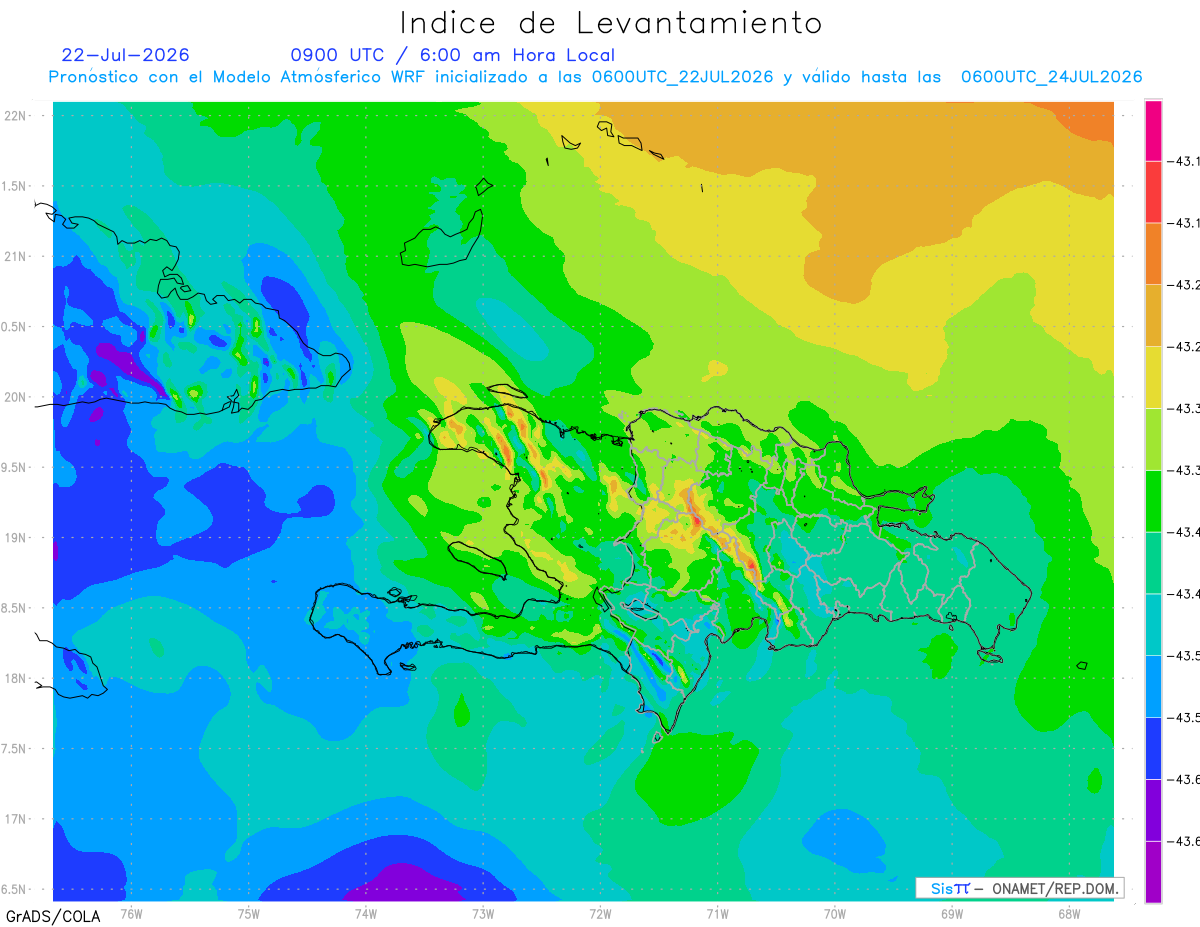Click the "0900 UTC / 6:00 am Hora Local" text

(x=452, y=55)
